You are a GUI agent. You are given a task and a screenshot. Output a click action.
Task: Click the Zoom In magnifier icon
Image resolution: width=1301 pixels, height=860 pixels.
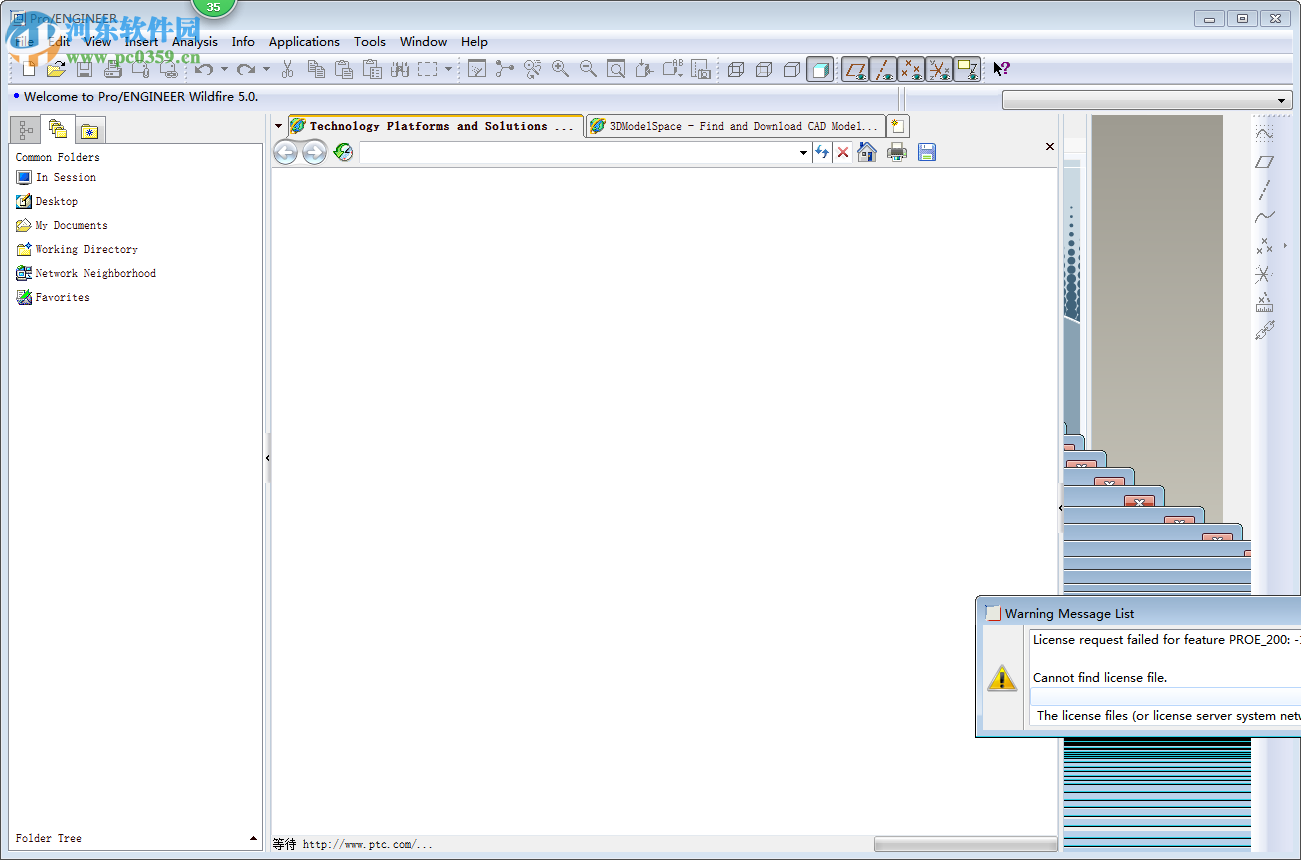pos(560,69)
